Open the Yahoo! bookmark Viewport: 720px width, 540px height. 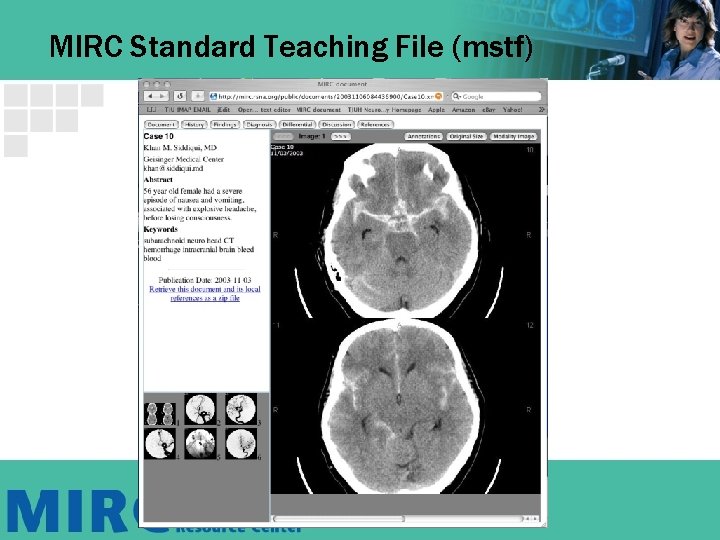[x=512, y=110]
